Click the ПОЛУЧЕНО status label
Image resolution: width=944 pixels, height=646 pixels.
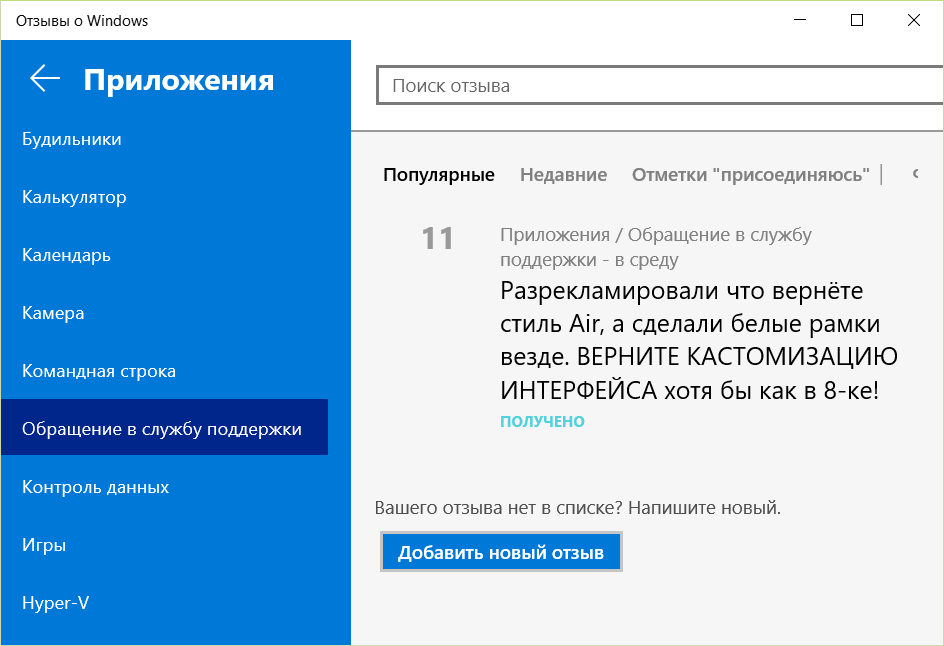tap(542, 421)
